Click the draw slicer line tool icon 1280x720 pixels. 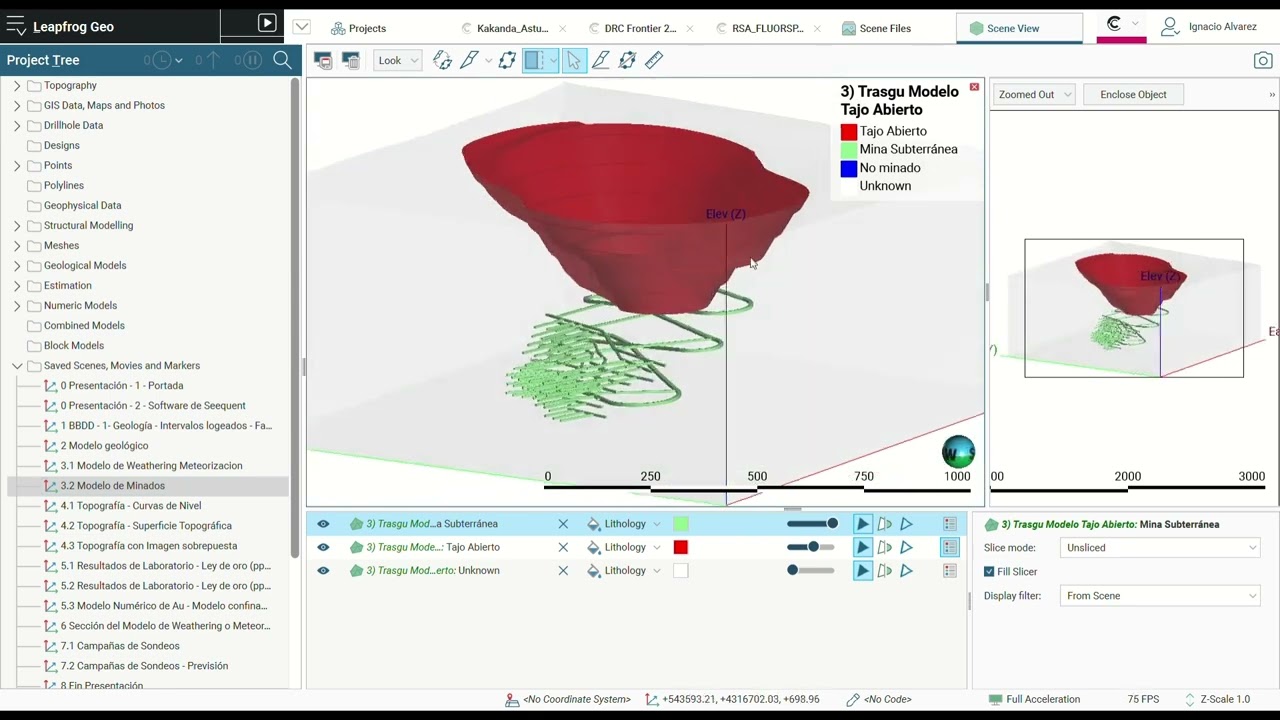(469, 61)
